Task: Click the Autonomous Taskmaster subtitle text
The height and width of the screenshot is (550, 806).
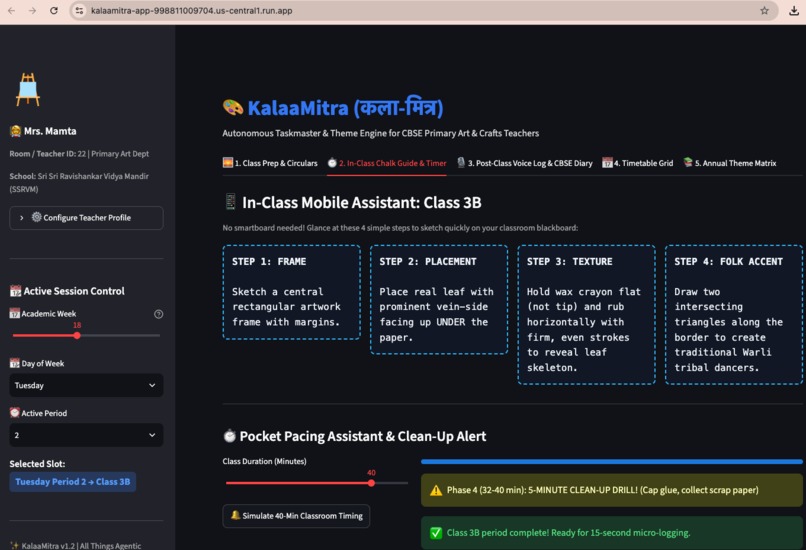Action: [x=380, y=133]
